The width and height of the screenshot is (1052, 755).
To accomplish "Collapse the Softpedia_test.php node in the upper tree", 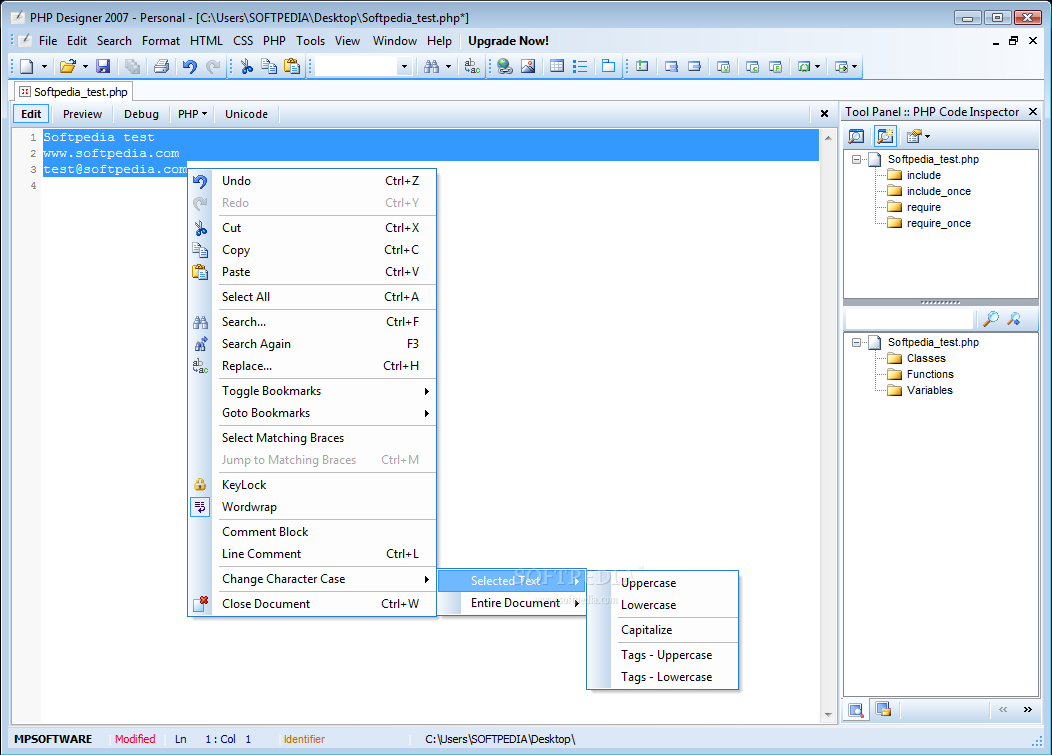I will tap(856, 159).
